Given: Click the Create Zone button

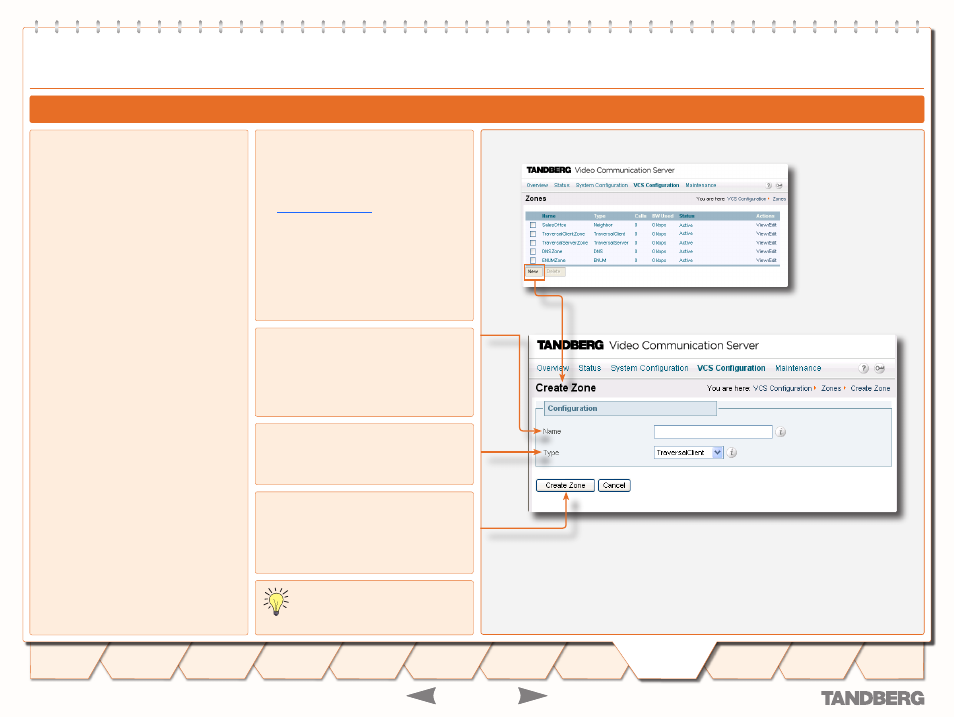Looking at the screenshot, I should point(565,485).
